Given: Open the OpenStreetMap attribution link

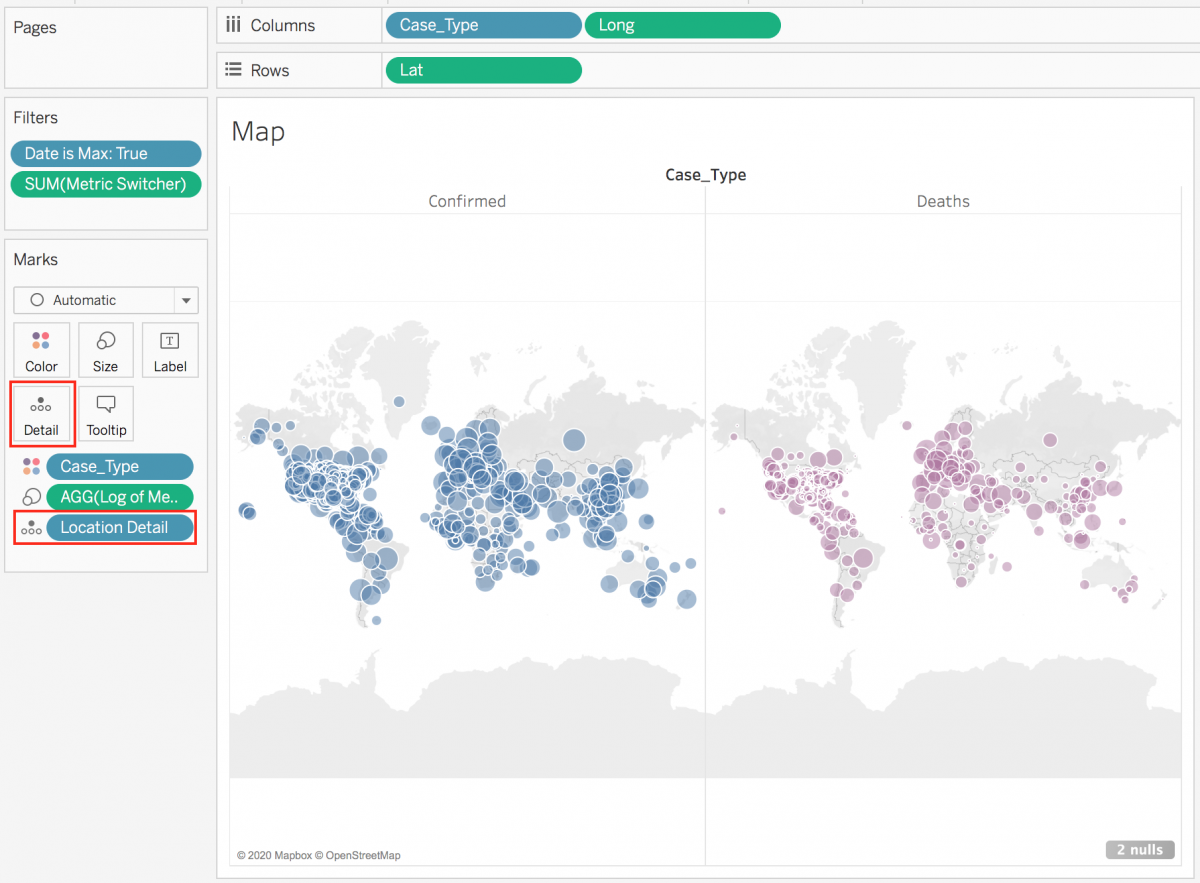Looking at the screenshot, I should click(363, 856).
